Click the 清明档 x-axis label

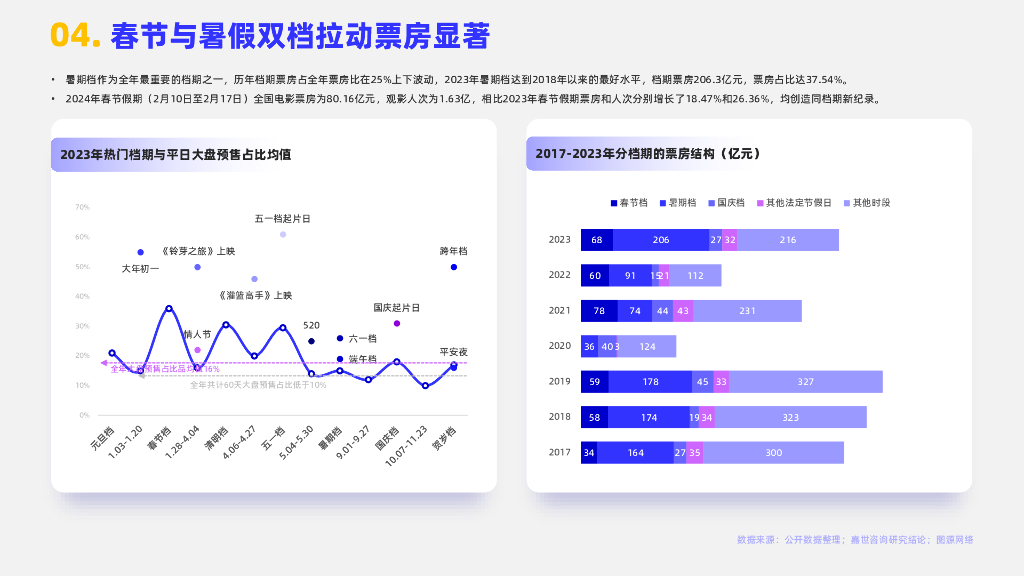(216, 438)
